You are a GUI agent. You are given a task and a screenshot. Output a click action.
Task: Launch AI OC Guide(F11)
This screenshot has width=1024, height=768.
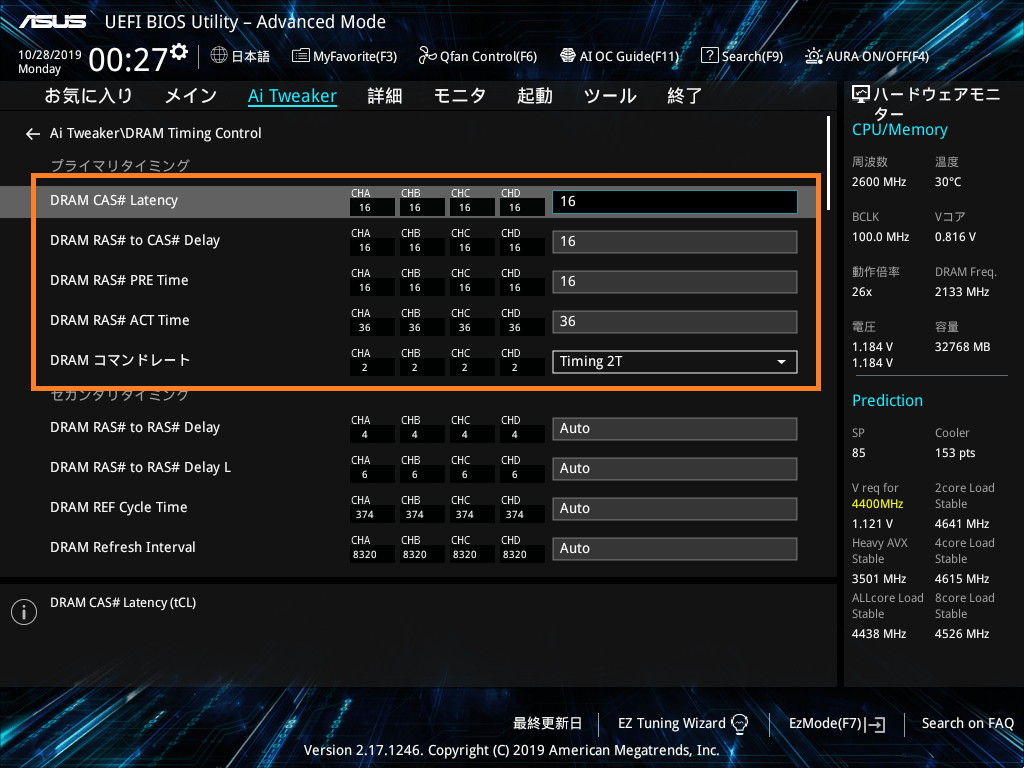(x=619, y=56)
